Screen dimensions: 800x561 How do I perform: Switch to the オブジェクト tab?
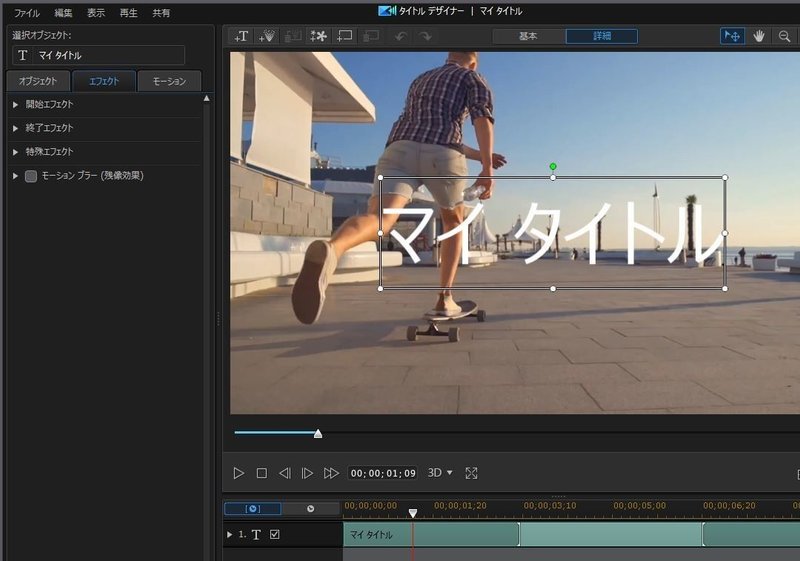[38, 81]
